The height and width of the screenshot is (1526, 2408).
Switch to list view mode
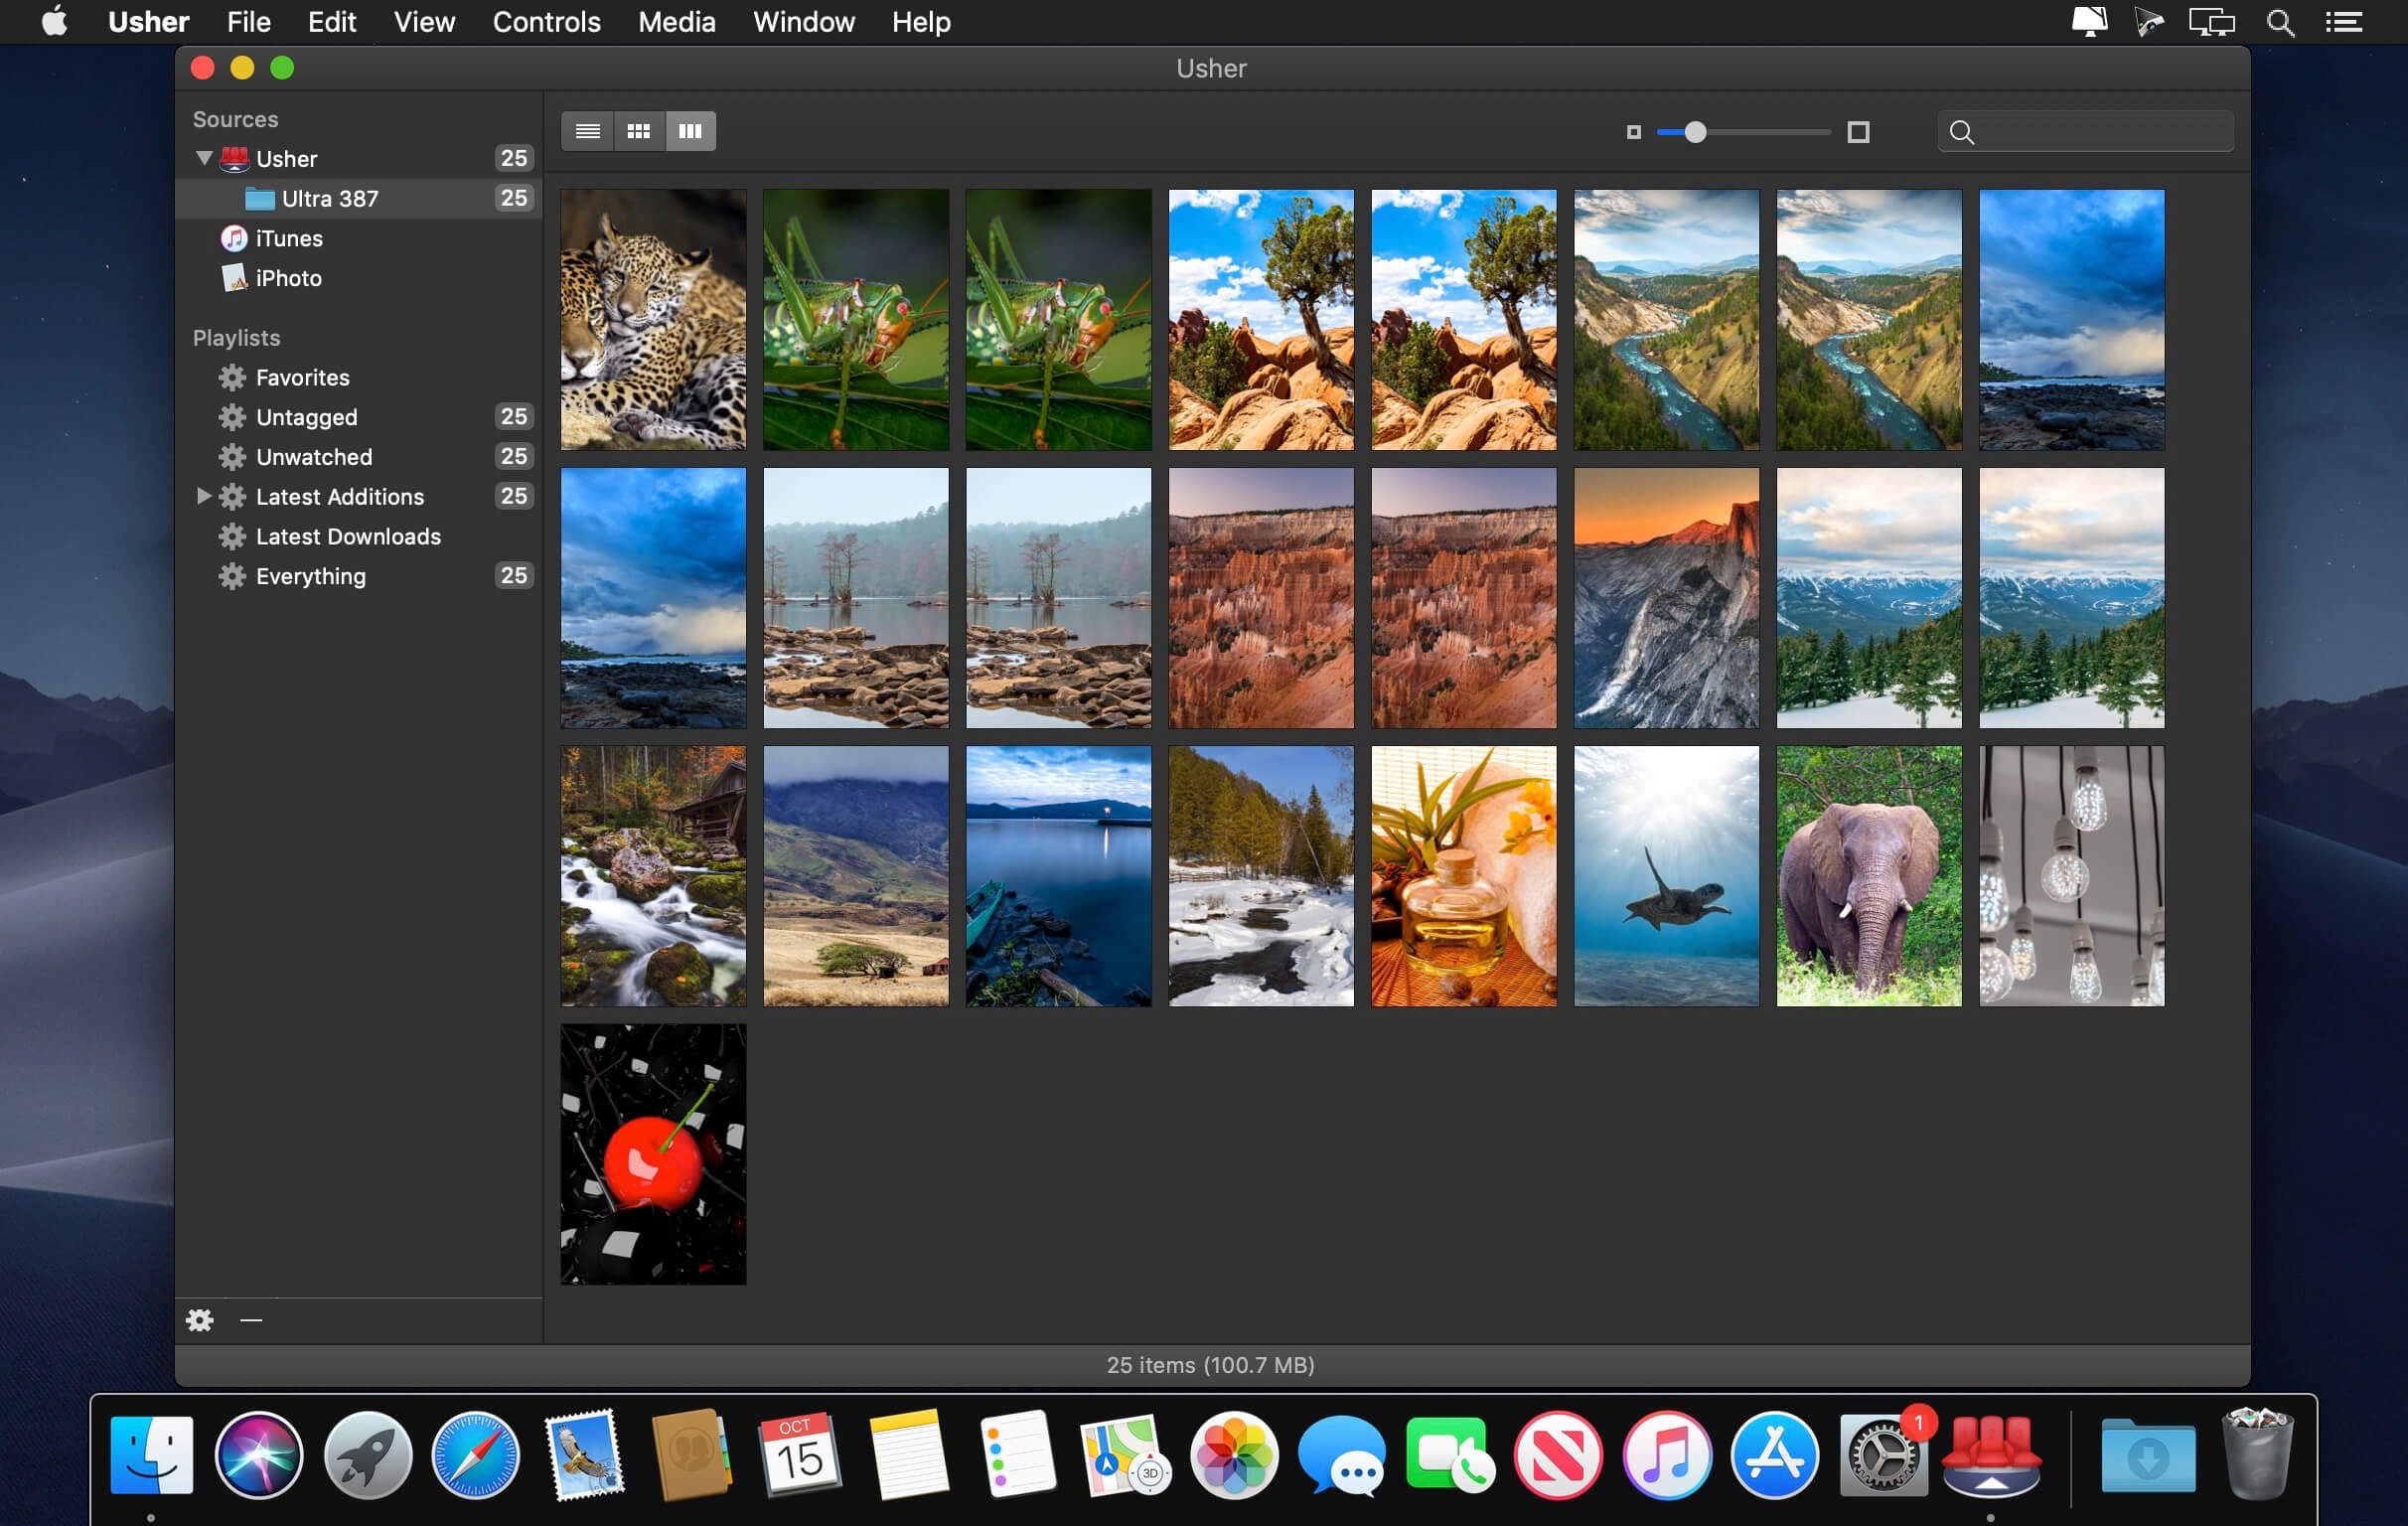point(587,131)
